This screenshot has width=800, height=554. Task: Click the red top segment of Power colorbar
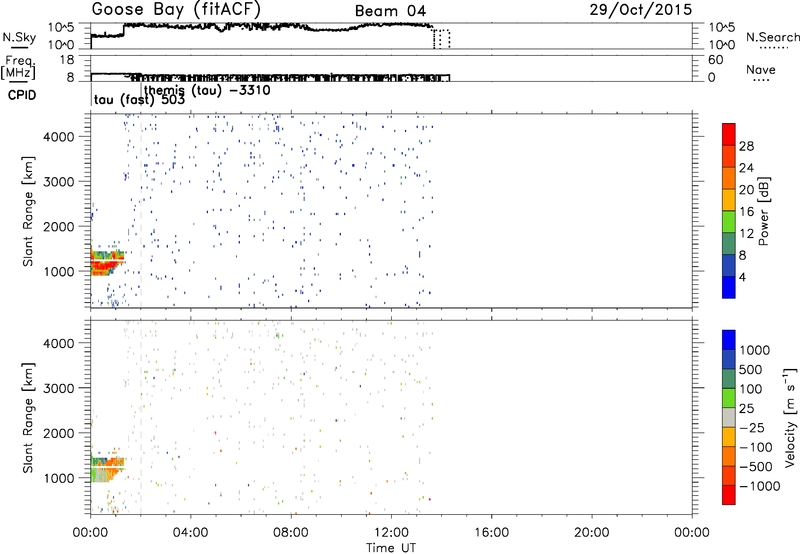[x=729, y=134]
